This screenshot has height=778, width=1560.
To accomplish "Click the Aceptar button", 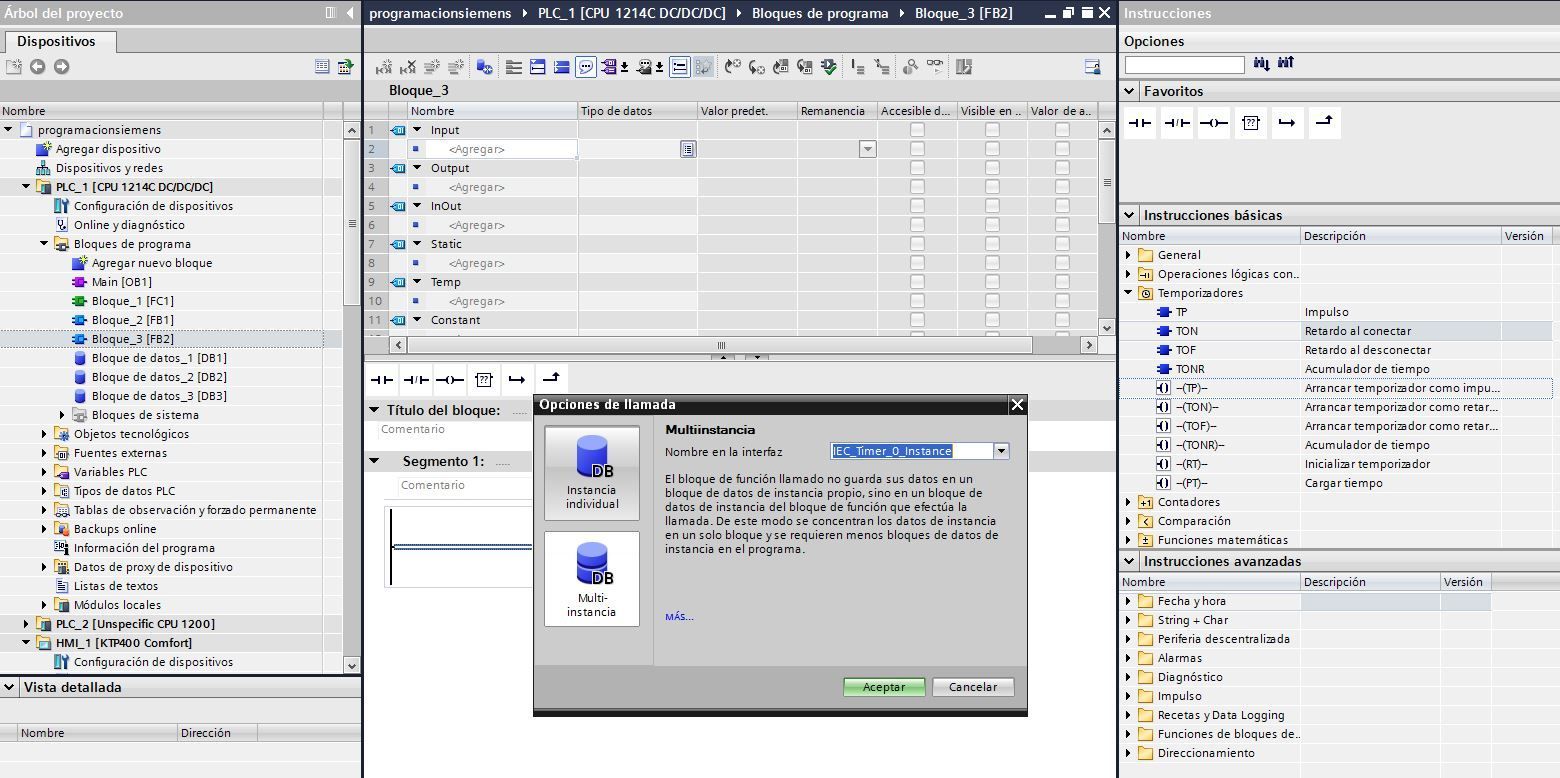I will point(884,687).
